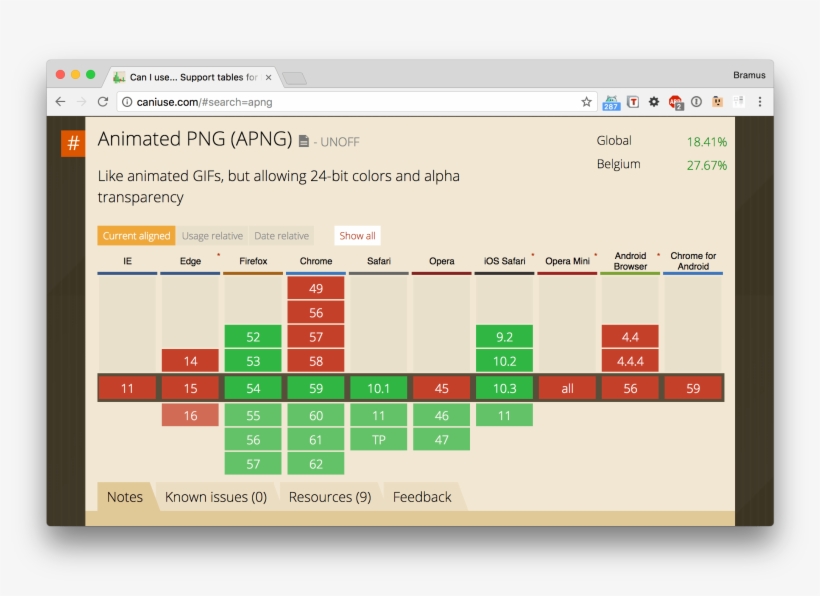Screen dimensions: 820x596
Task: Click the iOS Safari 10.3 cell
Action: 505,388
